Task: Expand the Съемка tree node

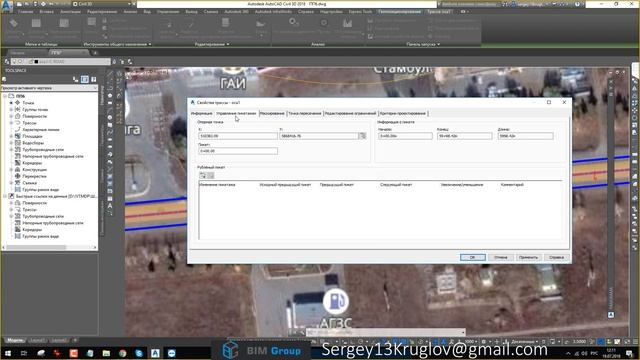Action: click(x=11, y=183)
